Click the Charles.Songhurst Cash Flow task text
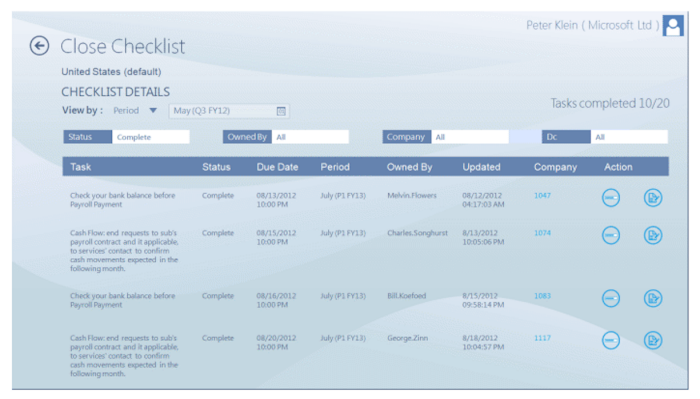 (124, 251)
